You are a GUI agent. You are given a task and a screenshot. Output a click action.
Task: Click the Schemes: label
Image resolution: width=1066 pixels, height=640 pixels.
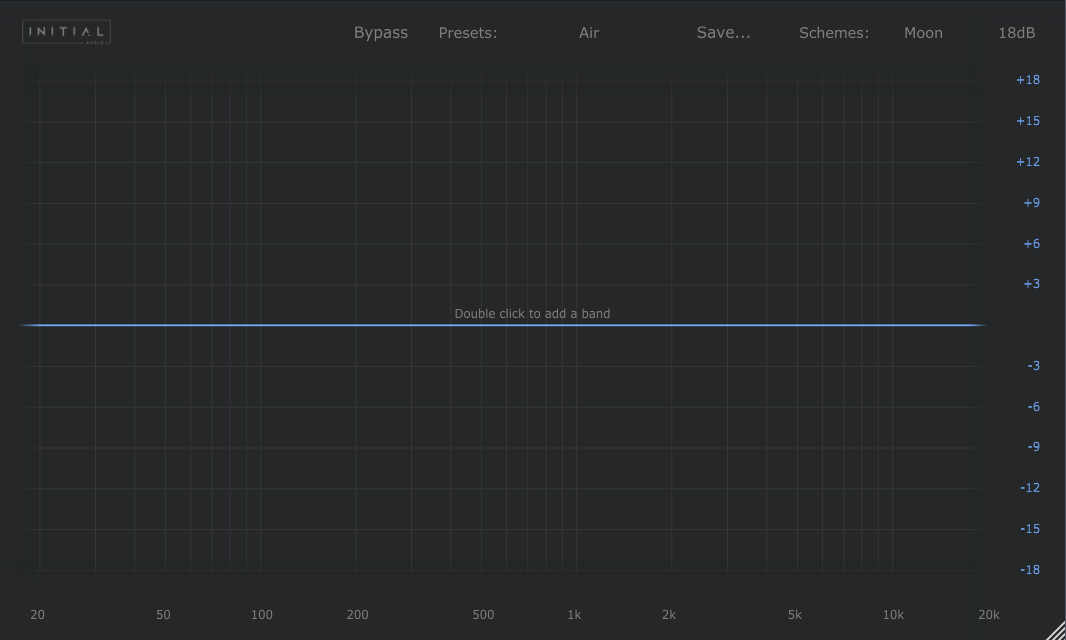click(x=833, y=33)
